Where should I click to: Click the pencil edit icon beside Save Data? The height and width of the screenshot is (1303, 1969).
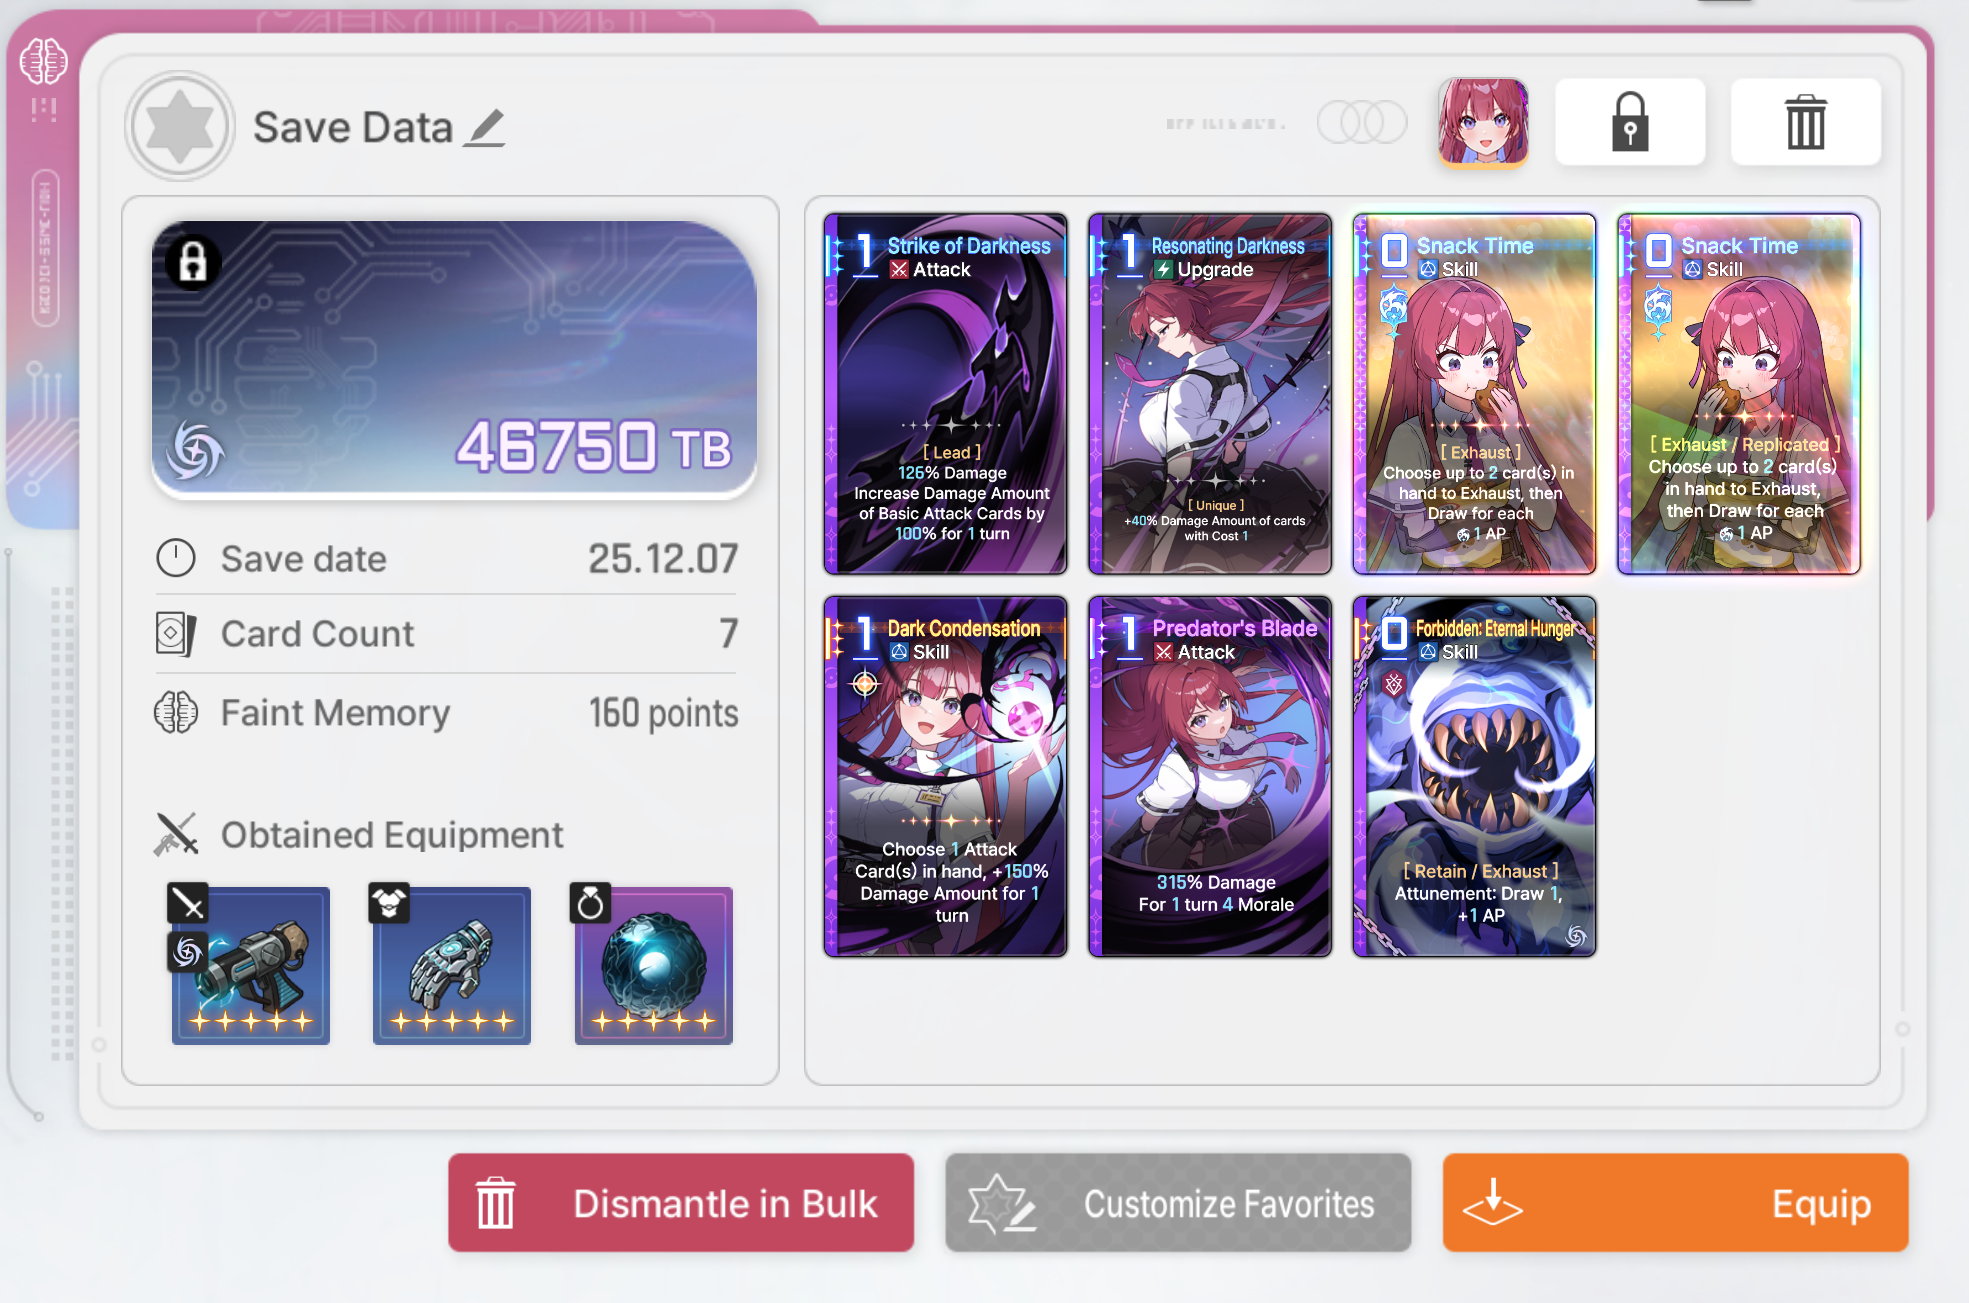click(485, 129)
